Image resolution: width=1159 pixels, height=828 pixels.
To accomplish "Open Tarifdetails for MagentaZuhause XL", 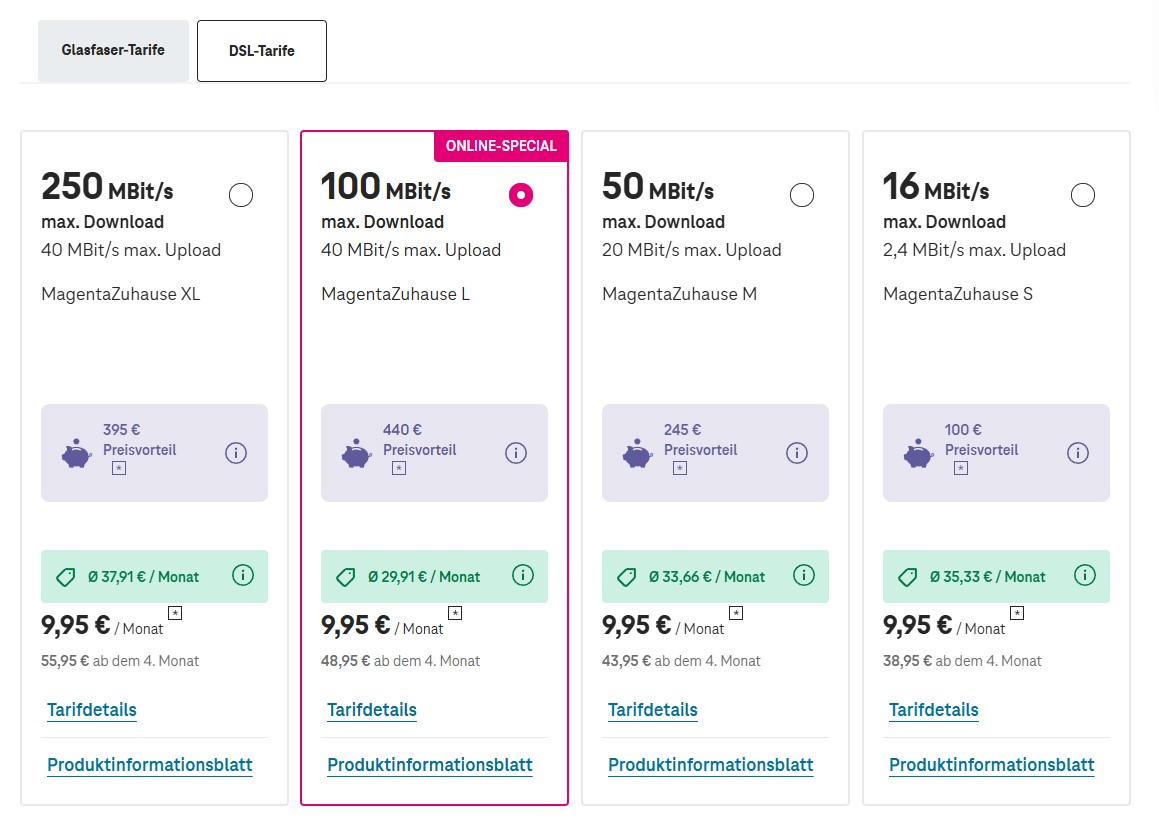I will (x=92, y=710).
